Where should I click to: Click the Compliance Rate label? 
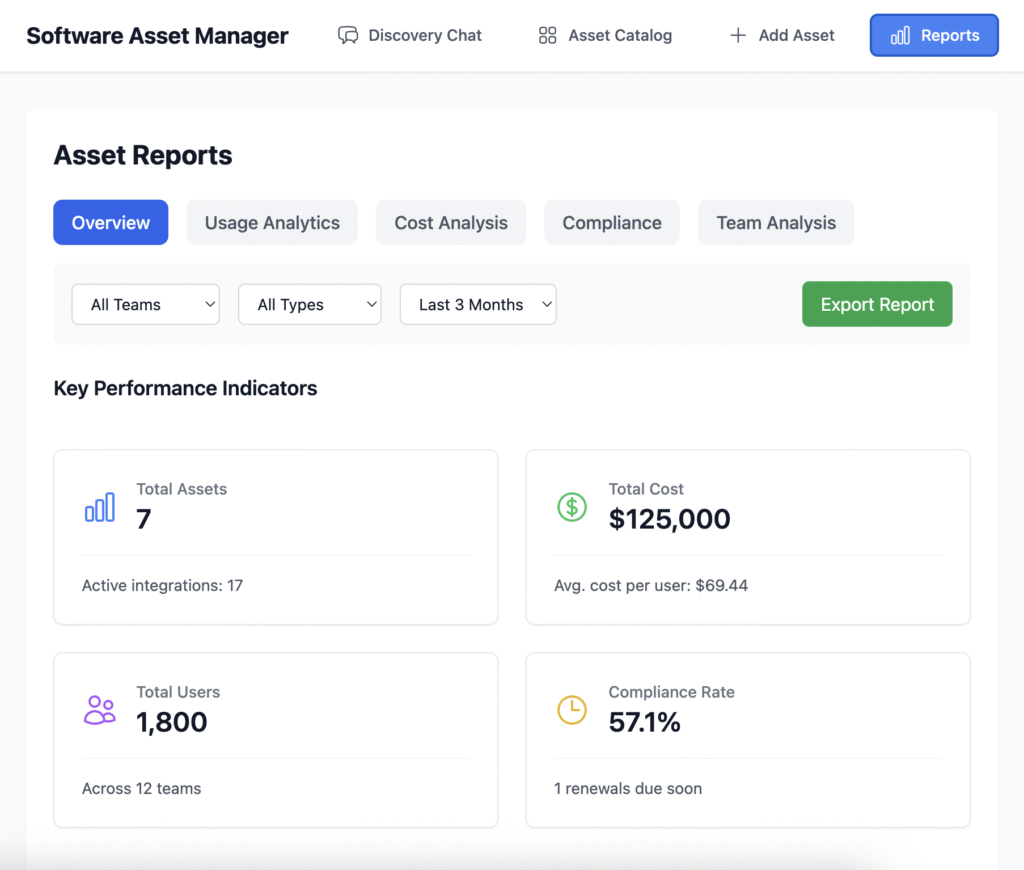[x=671, y=692]
